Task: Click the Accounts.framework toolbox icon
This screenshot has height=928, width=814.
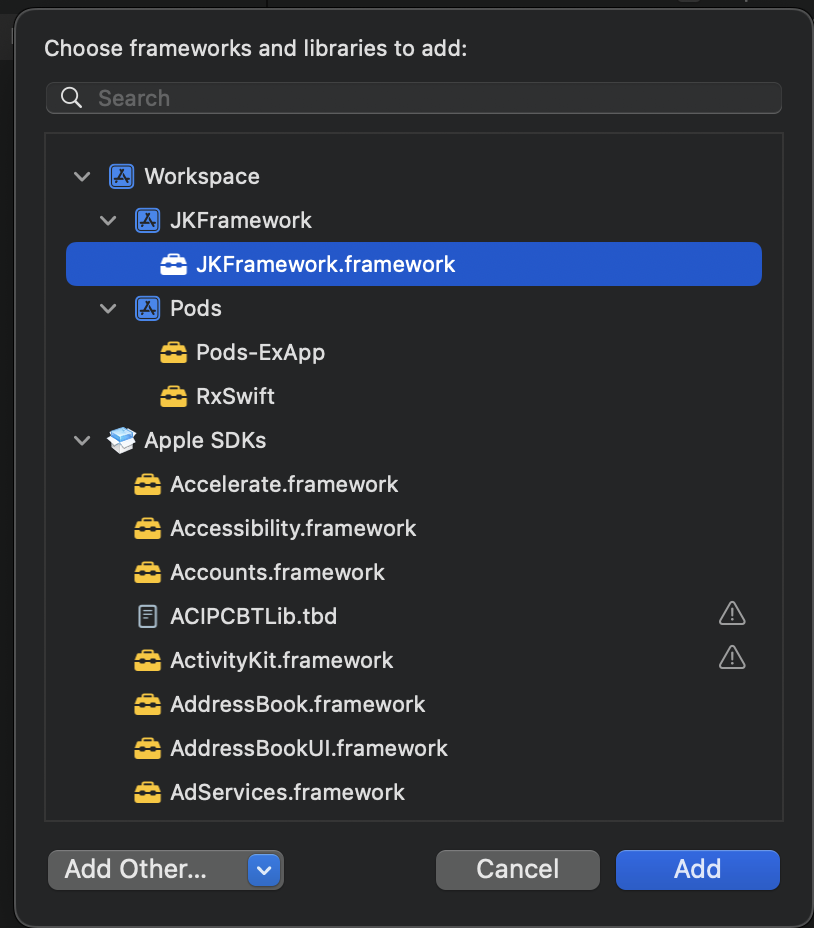Action: (x=147, y=572)
